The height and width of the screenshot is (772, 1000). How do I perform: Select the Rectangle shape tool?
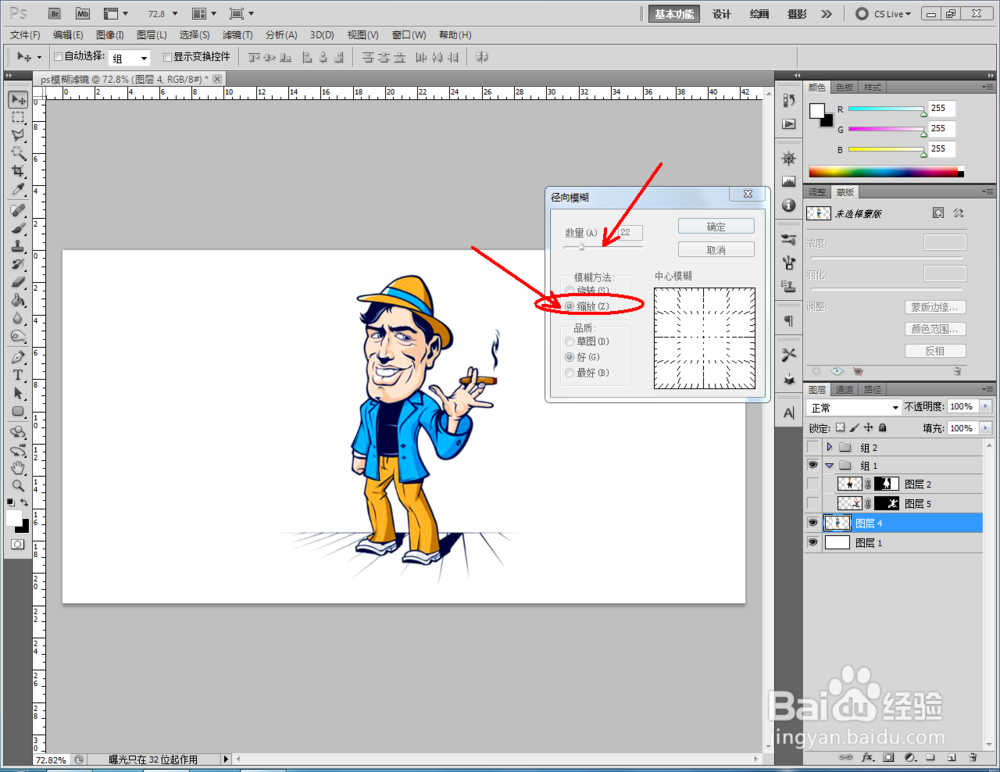(18, 412)
